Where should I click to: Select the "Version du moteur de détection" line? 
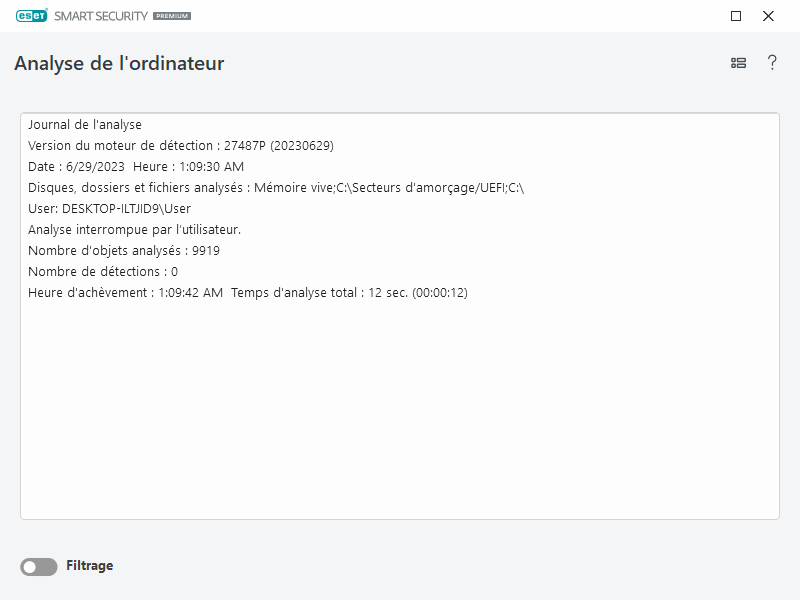[x=181, y=146]
